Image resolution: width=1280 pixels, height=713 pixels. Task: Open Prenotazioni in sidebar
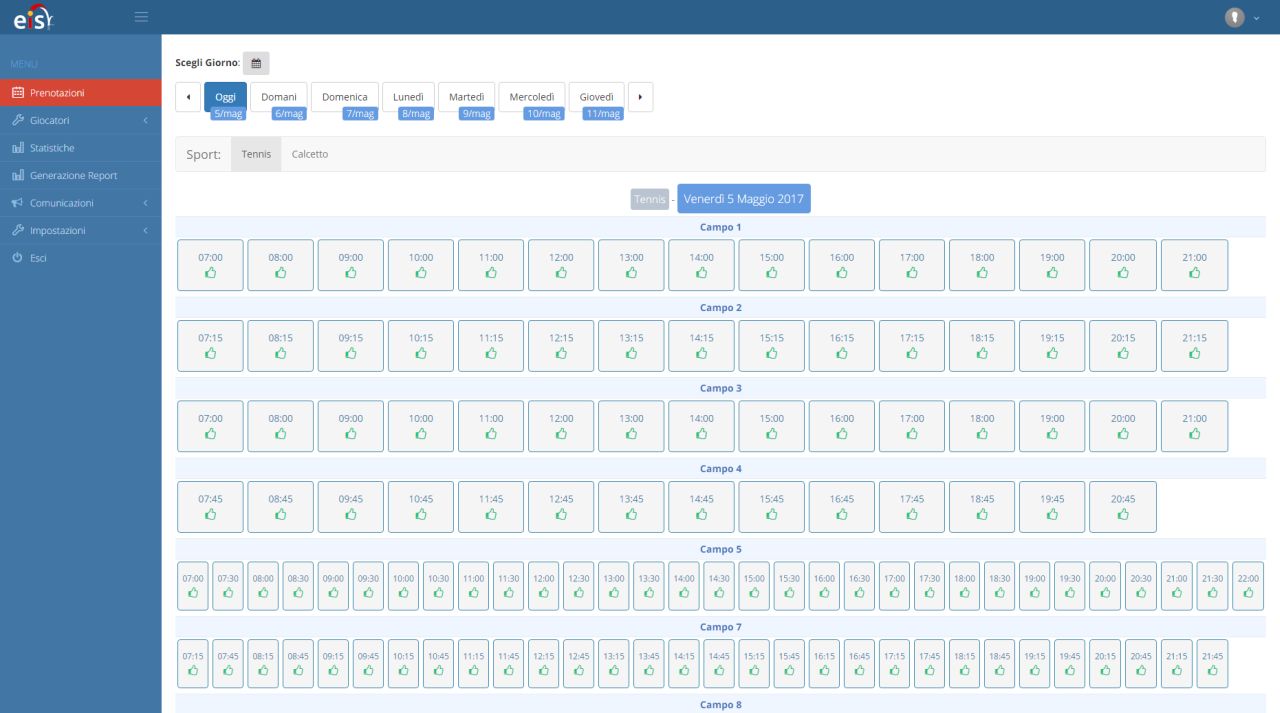[80, 93]
